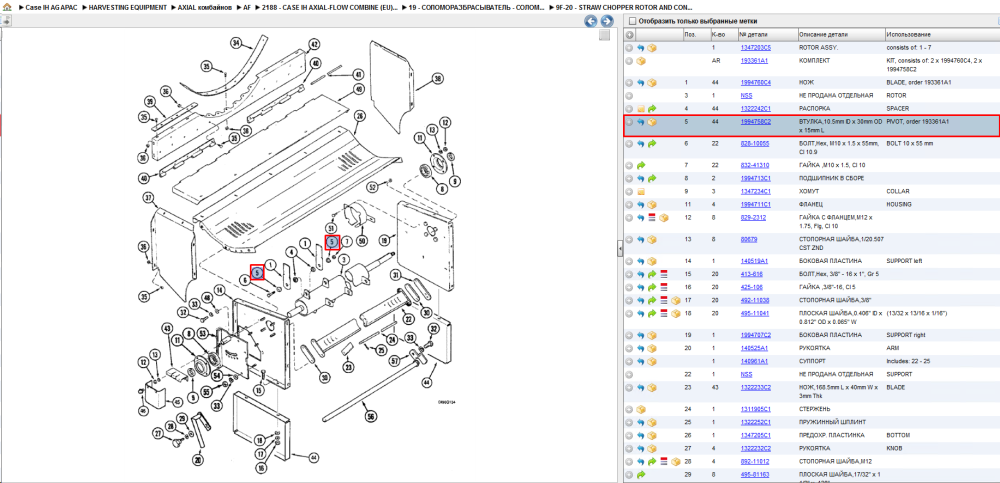Image resolution: width=1000 pixels, height=483 pixels.
Task: Click the 'К-во' column header
Action: (718, 34)
